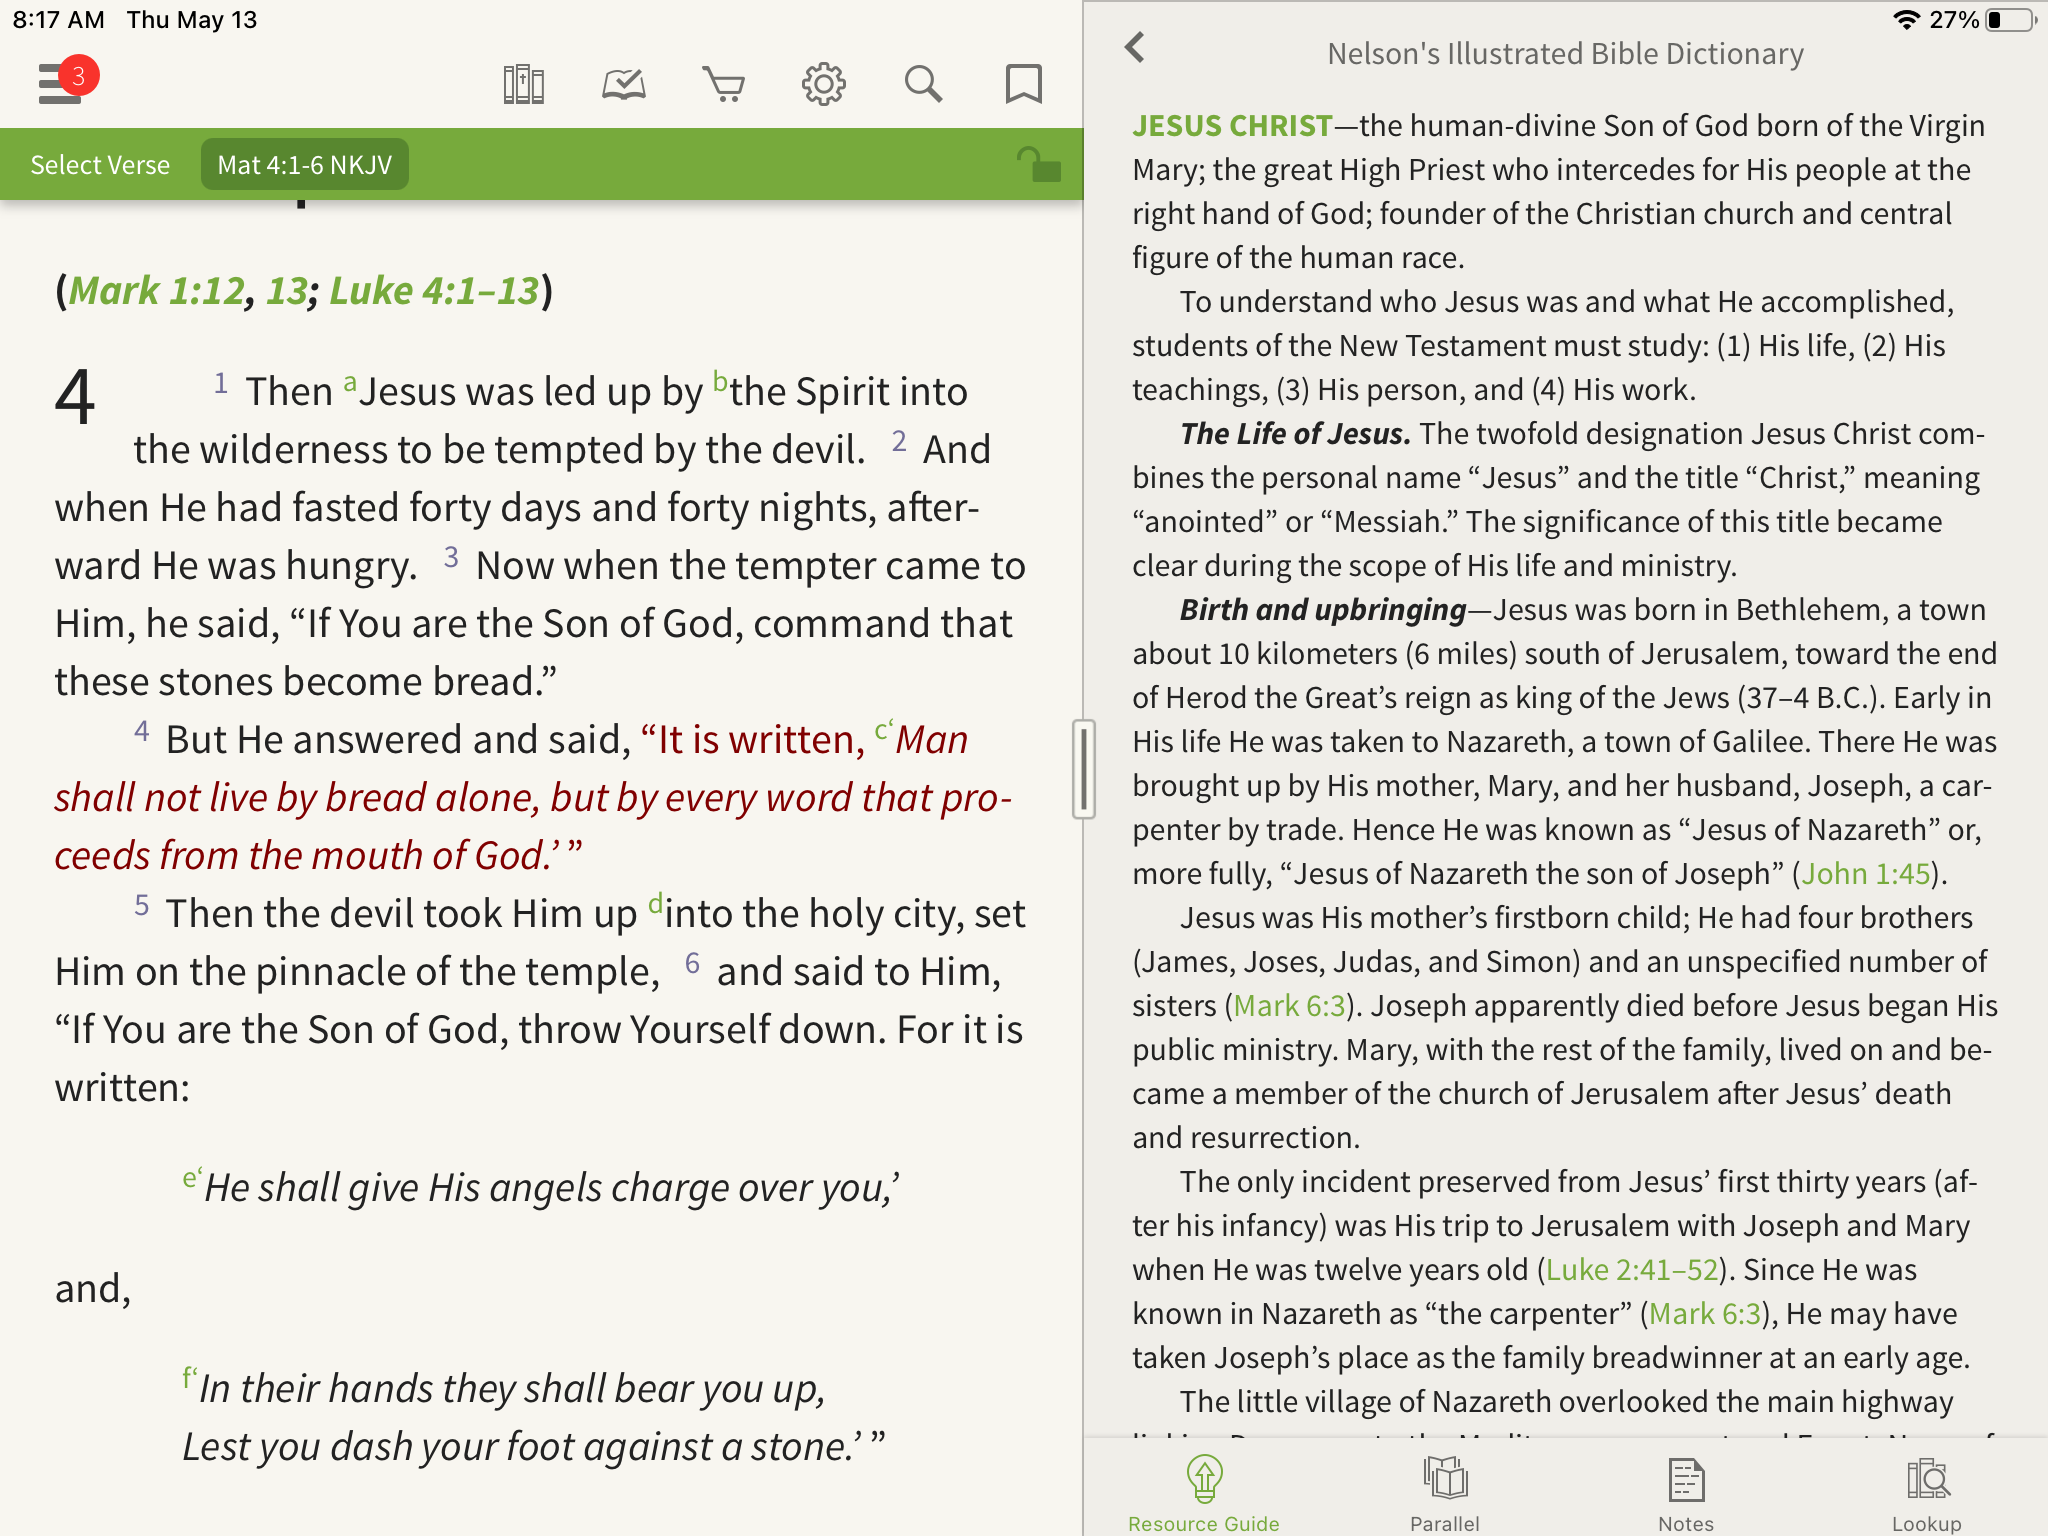Tap the 'Birth and upbringing' subheading
The width and height of the screenshot is (2048, 1536).
click(x=1323, y=609)
